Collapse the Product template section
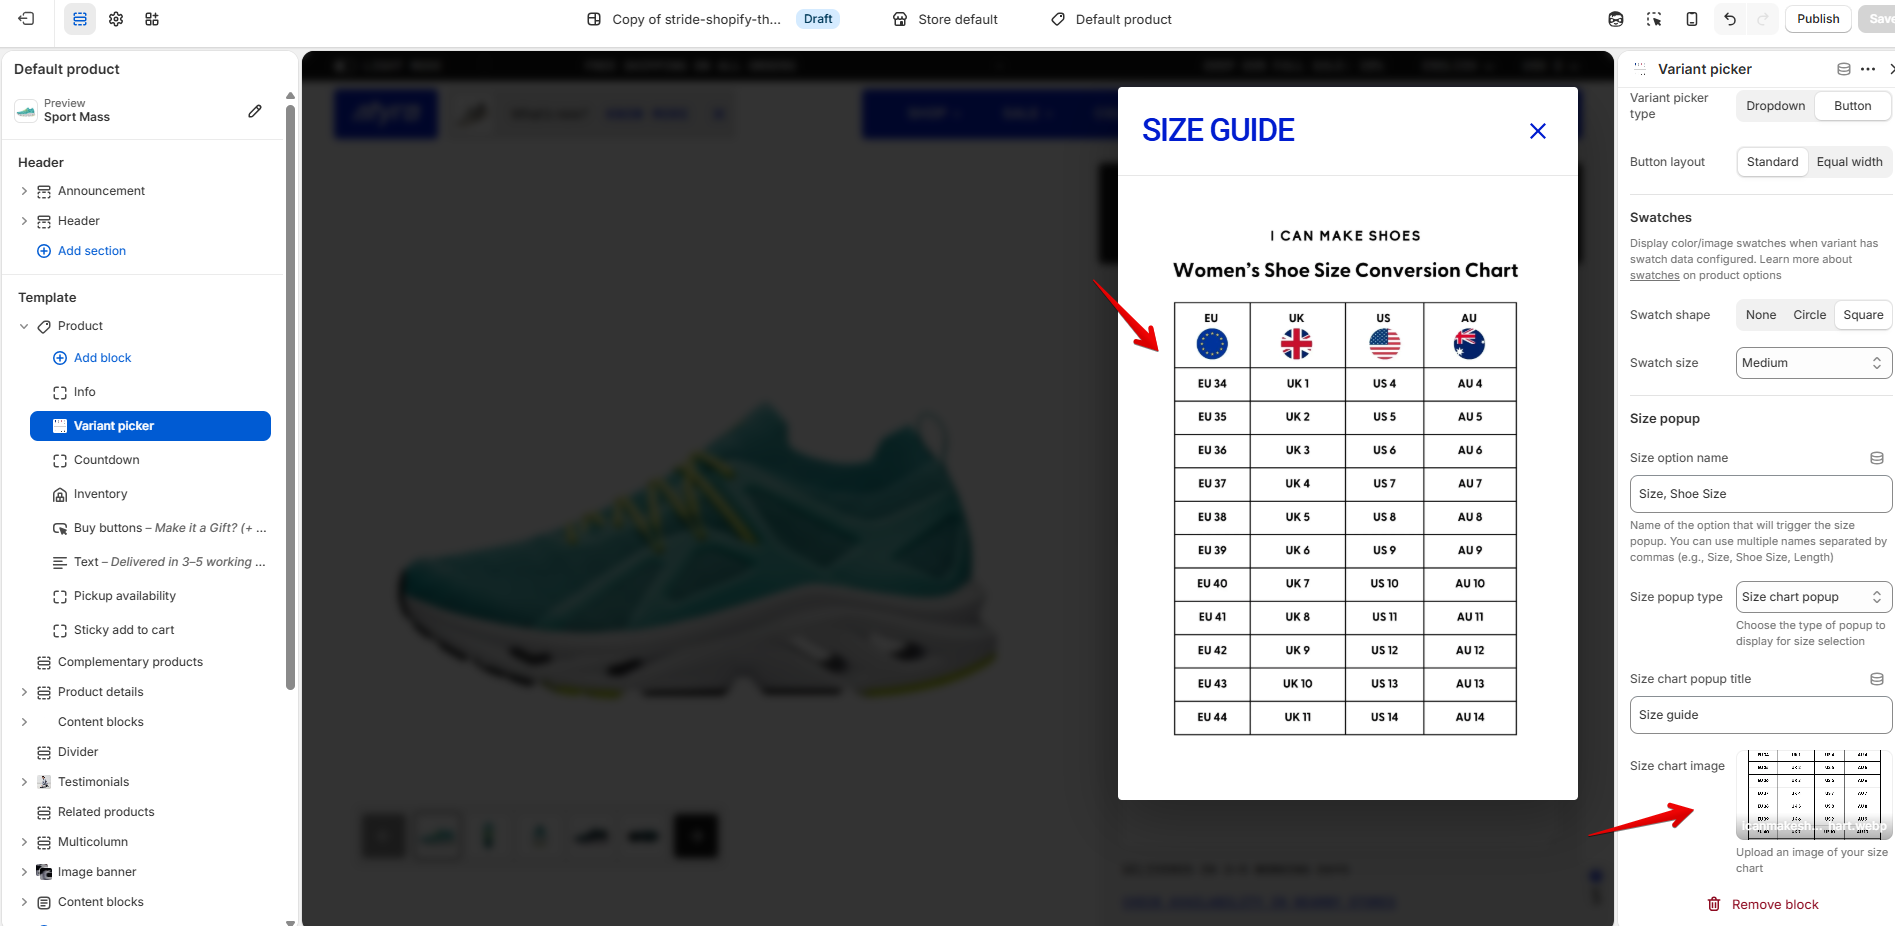 [24, 326]
